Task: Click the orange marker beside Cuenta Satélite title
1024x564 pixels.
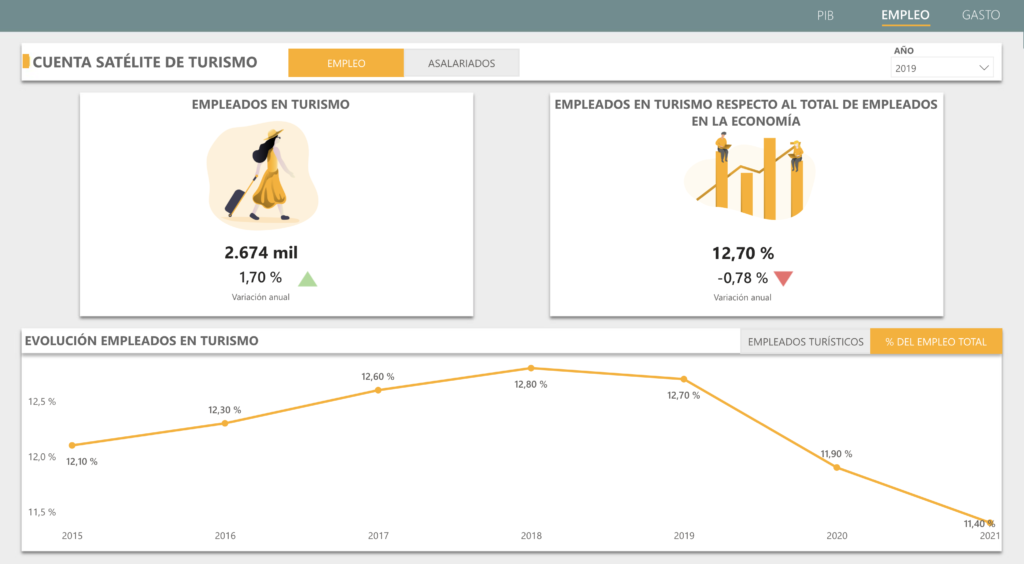Action: pos(26,62)
